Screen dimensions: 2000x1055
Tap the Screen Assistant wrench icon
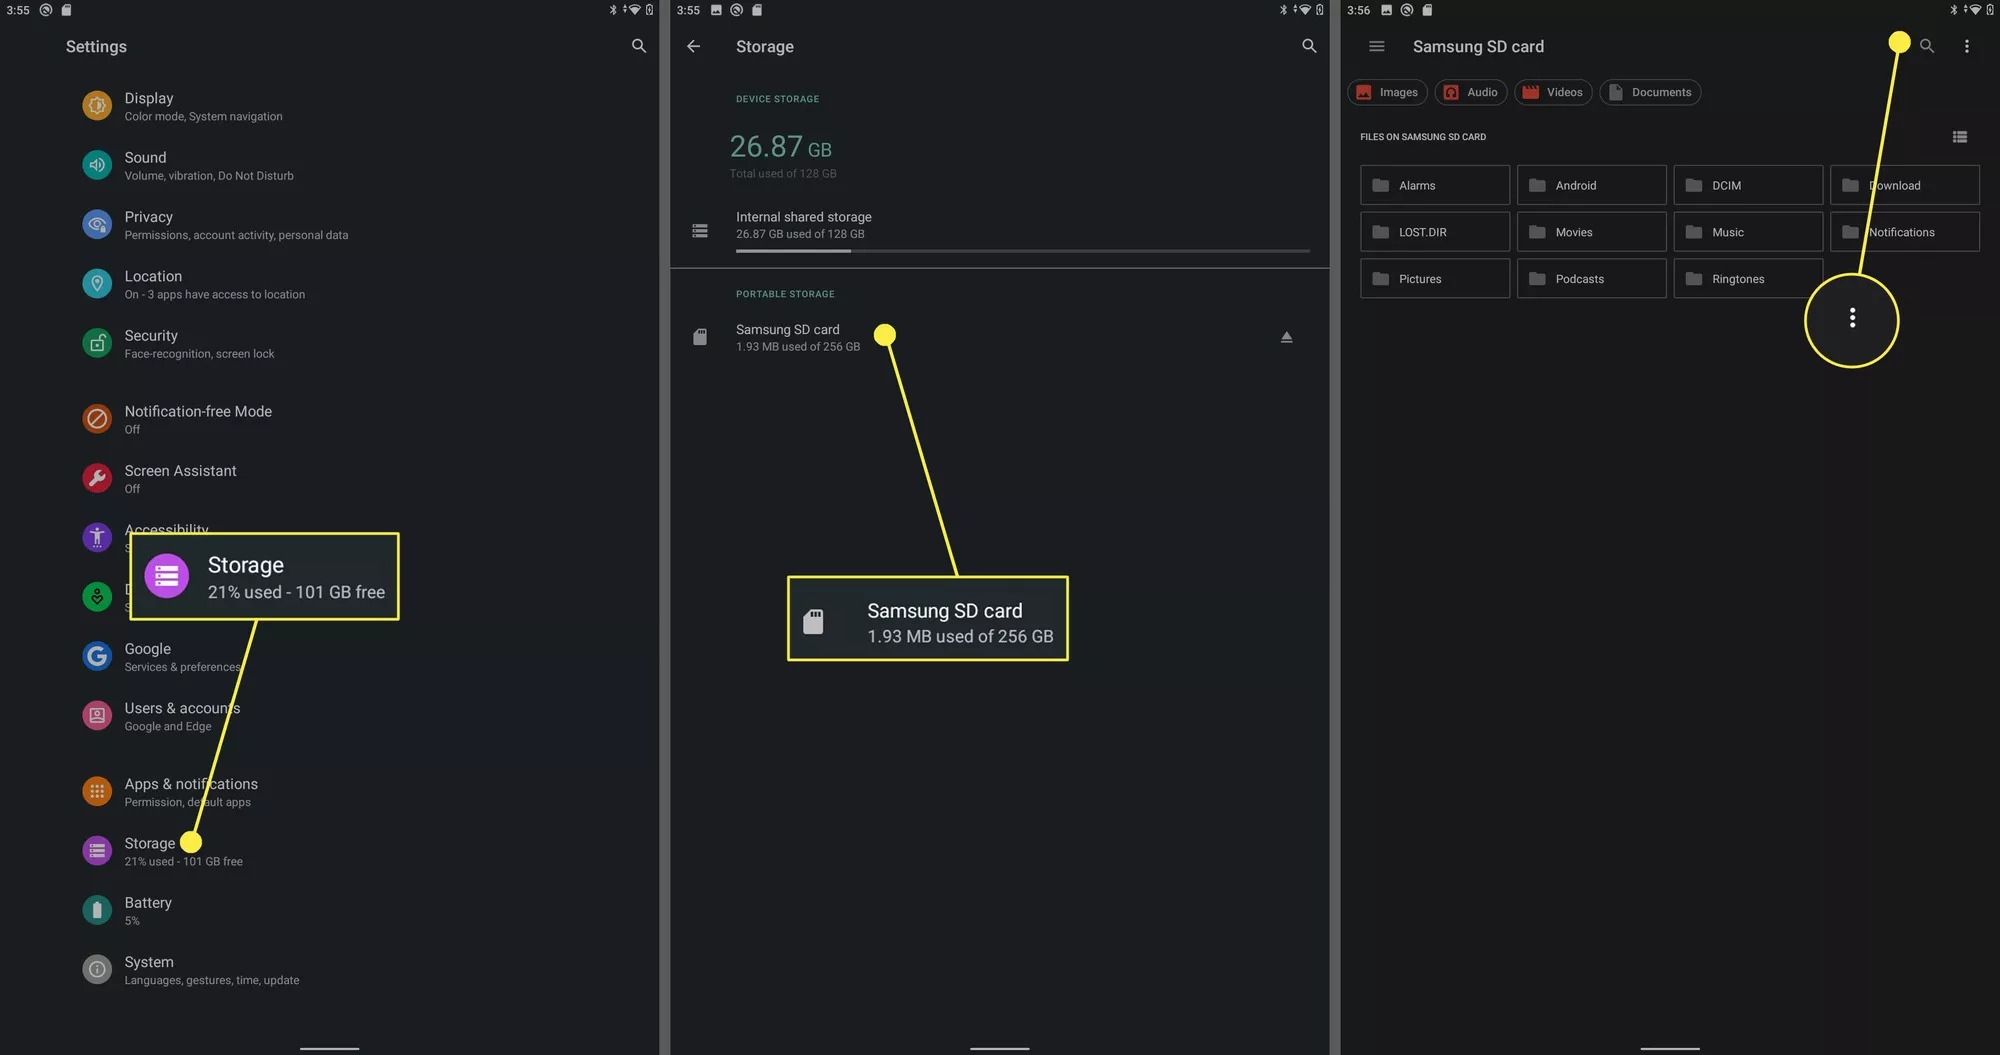(97, 478)
